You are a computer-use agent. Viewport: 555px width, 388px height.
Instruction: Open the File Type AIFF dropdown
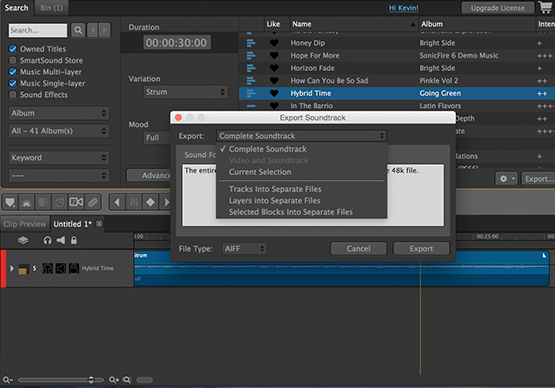[x=244, y=249]
